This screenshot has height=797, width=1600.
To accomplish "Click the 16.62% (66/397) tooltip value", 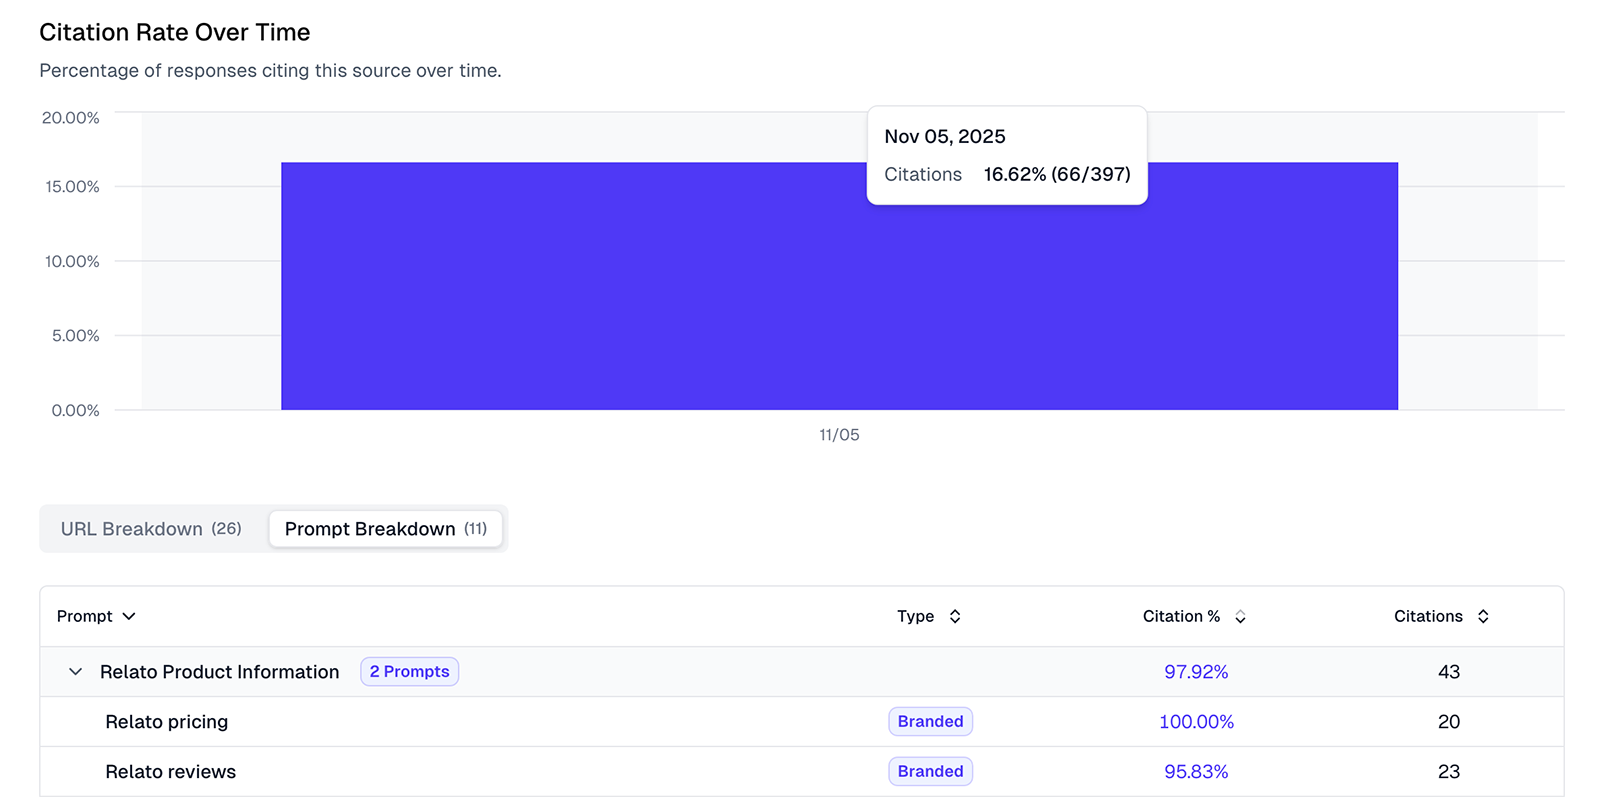I will tap(1057, 175).
